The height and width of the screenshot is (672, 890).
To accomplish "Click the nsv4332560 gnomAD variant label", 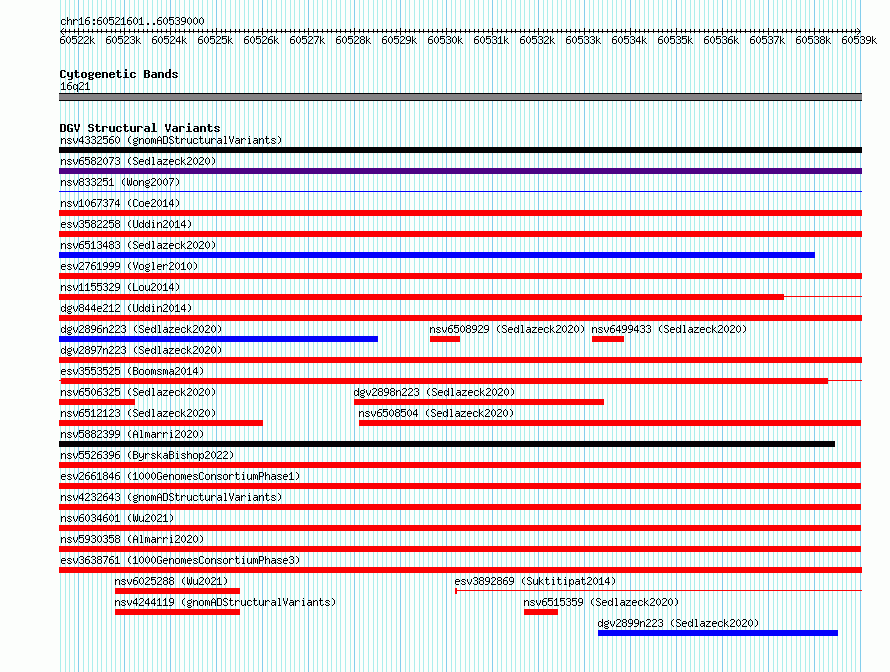I will click(171, 140).
